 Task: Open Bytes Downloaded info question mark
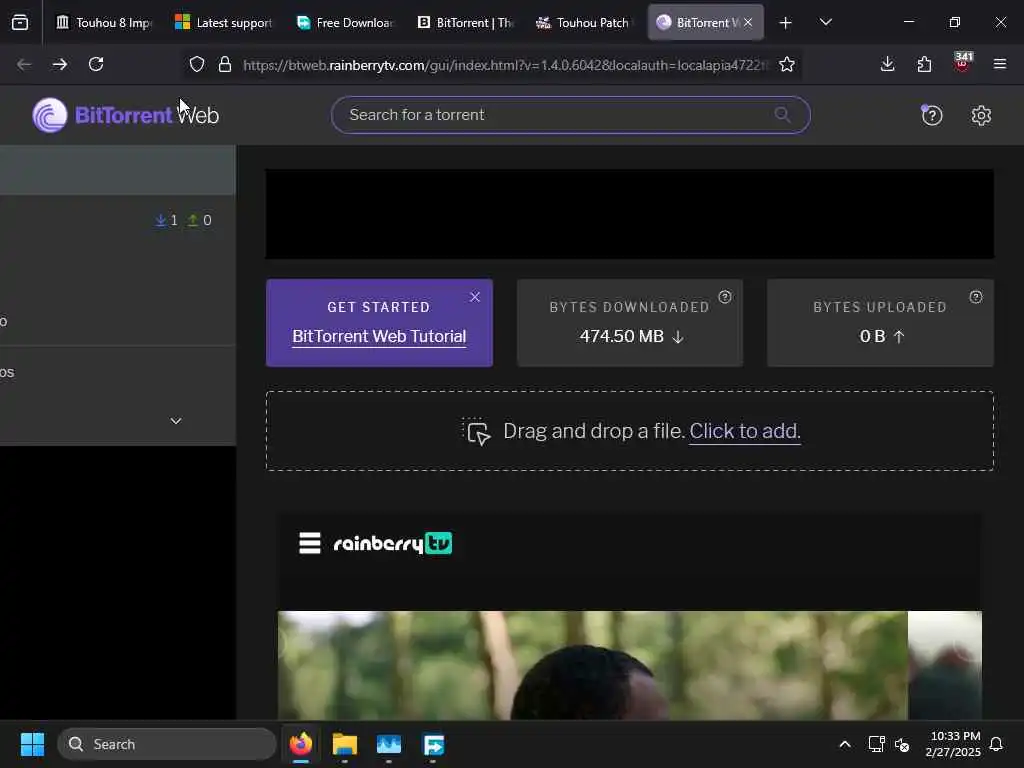tap(725, 297)
